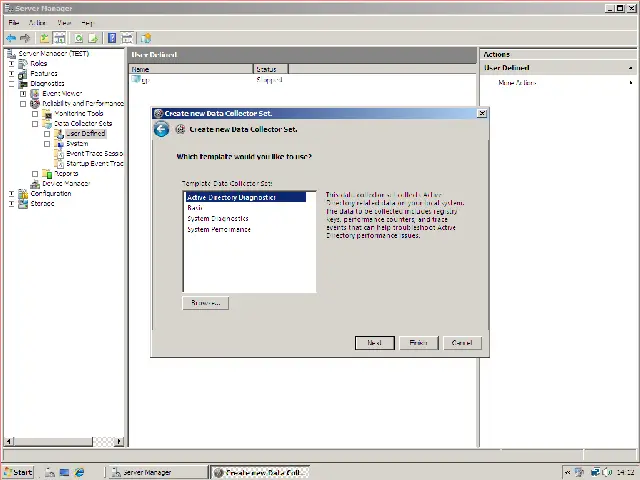The width and height of the screenshot is (640, 480).
Task: Click the tree pane horizontal scrollbar right arrow
Action: click(120, 441)
